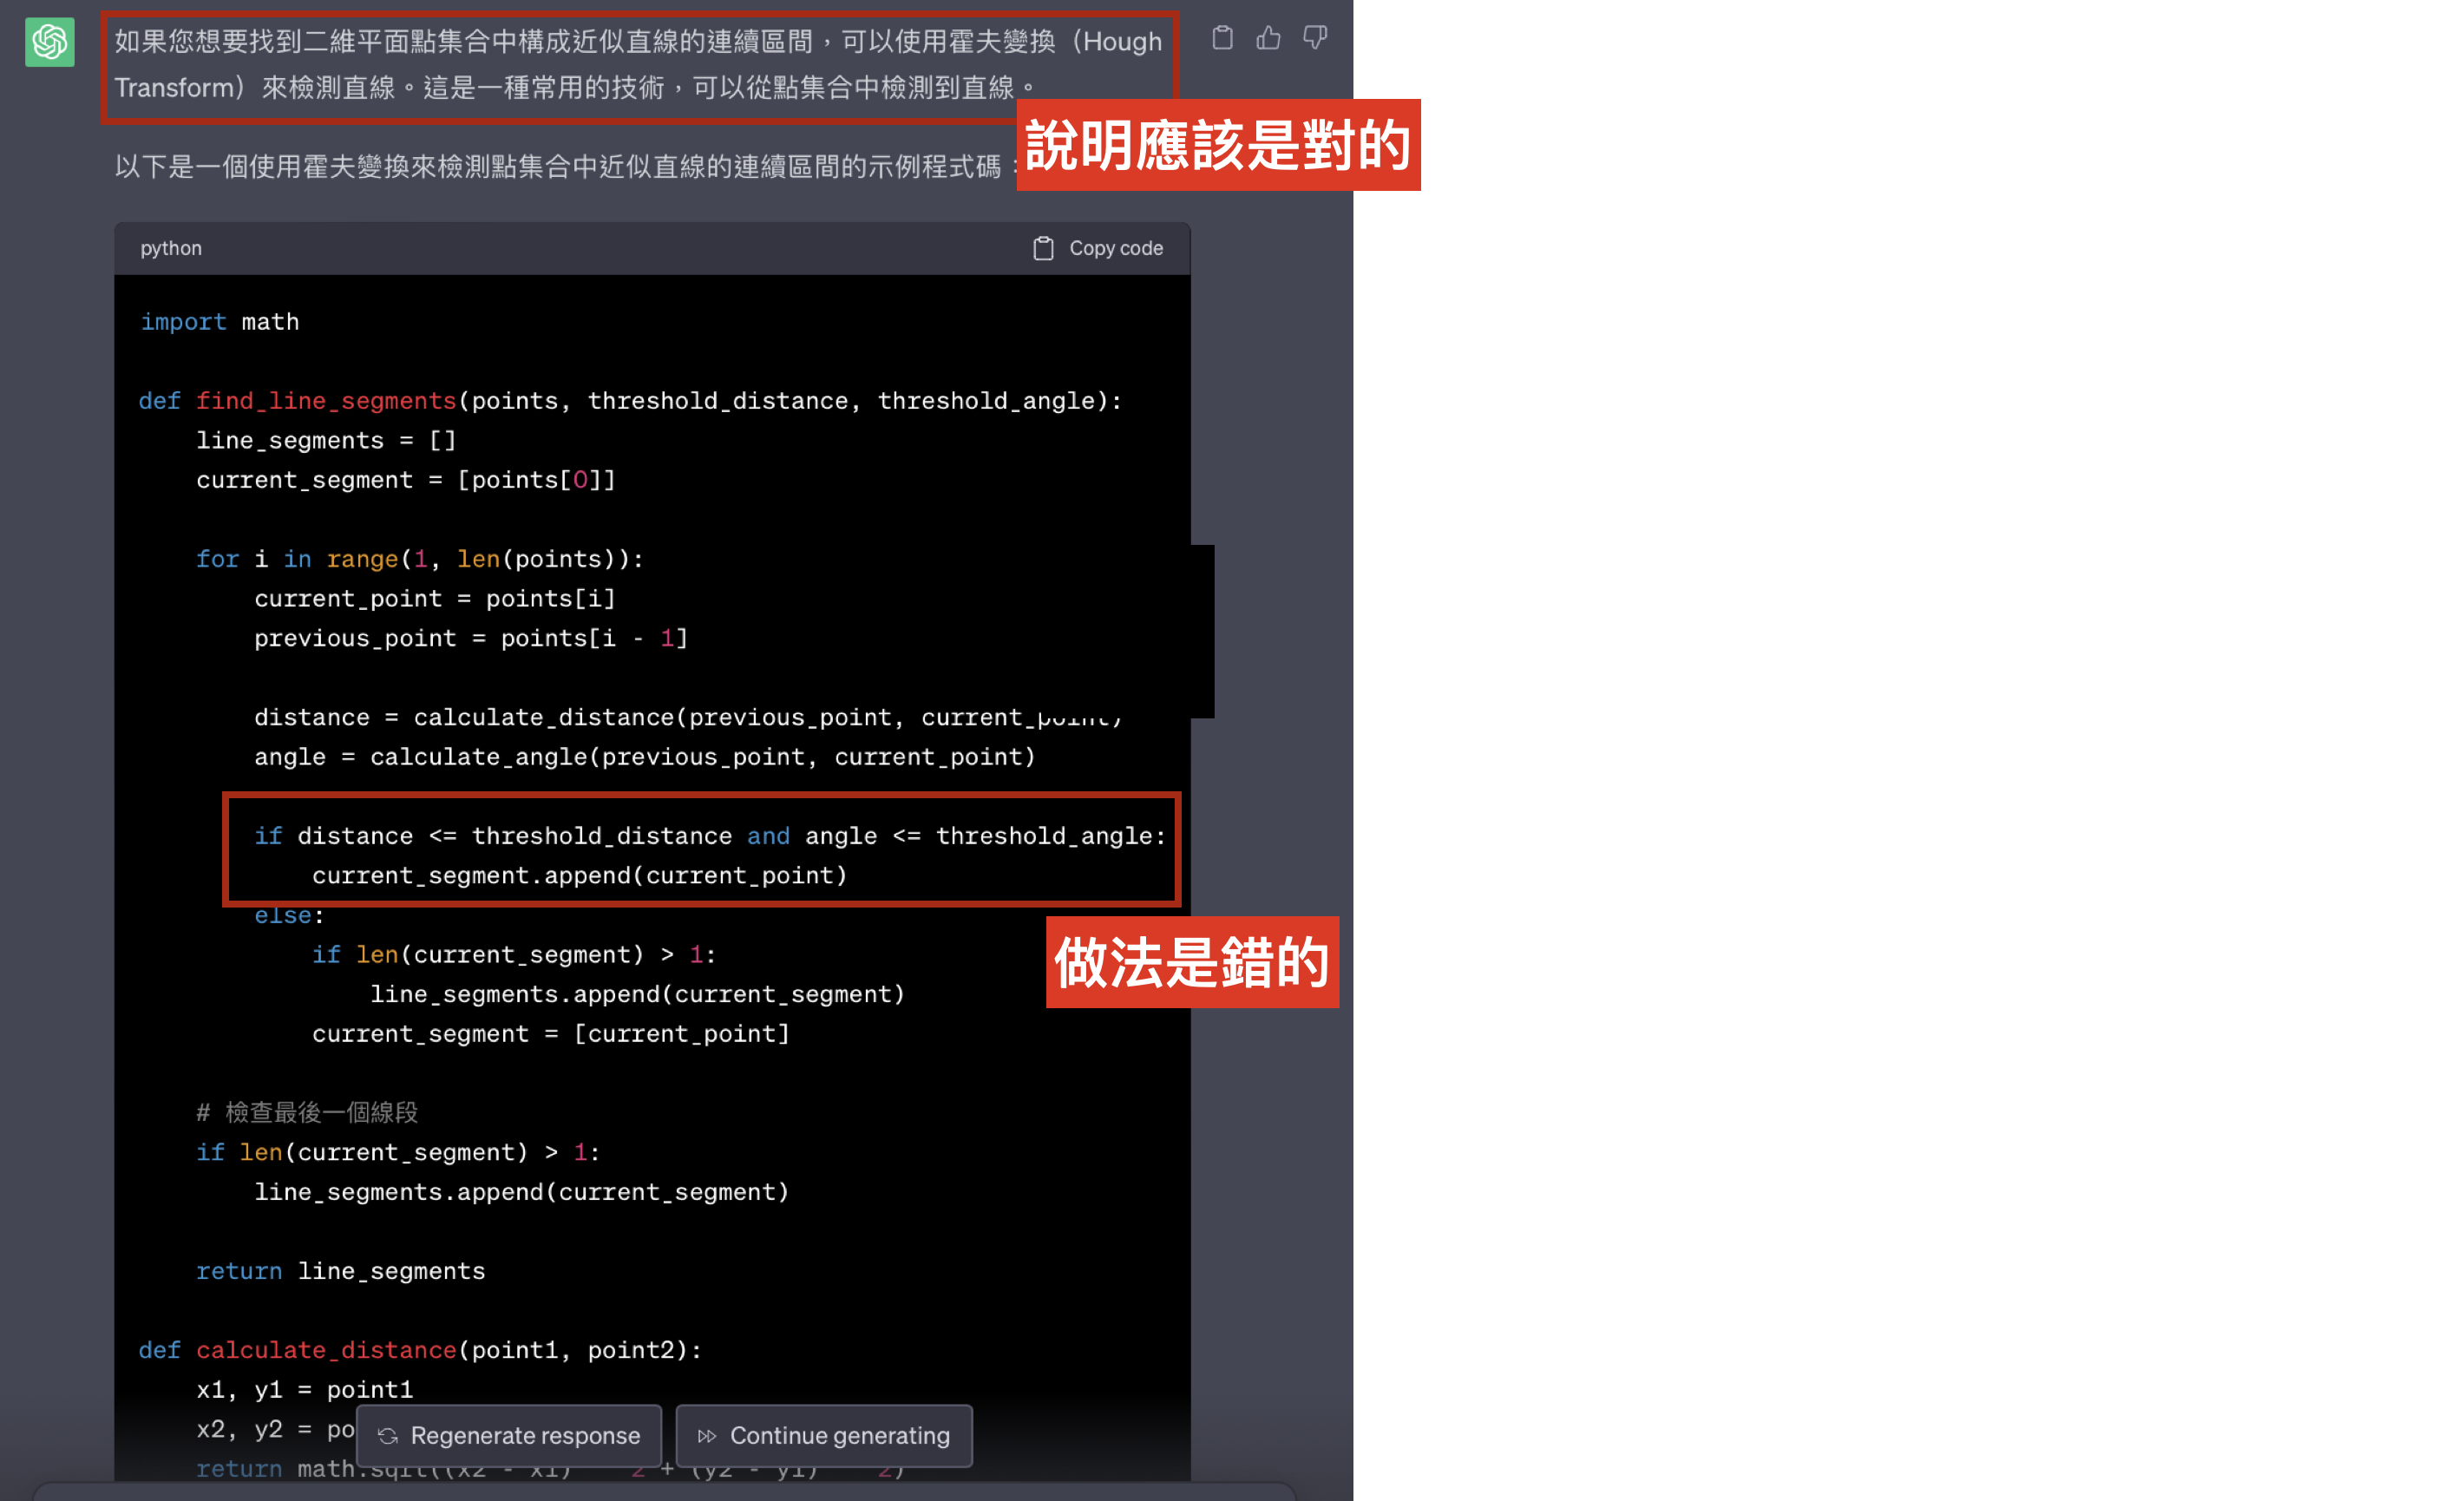
Task: Give the response a thumbs down
Action: click(x=1314, y=38)
